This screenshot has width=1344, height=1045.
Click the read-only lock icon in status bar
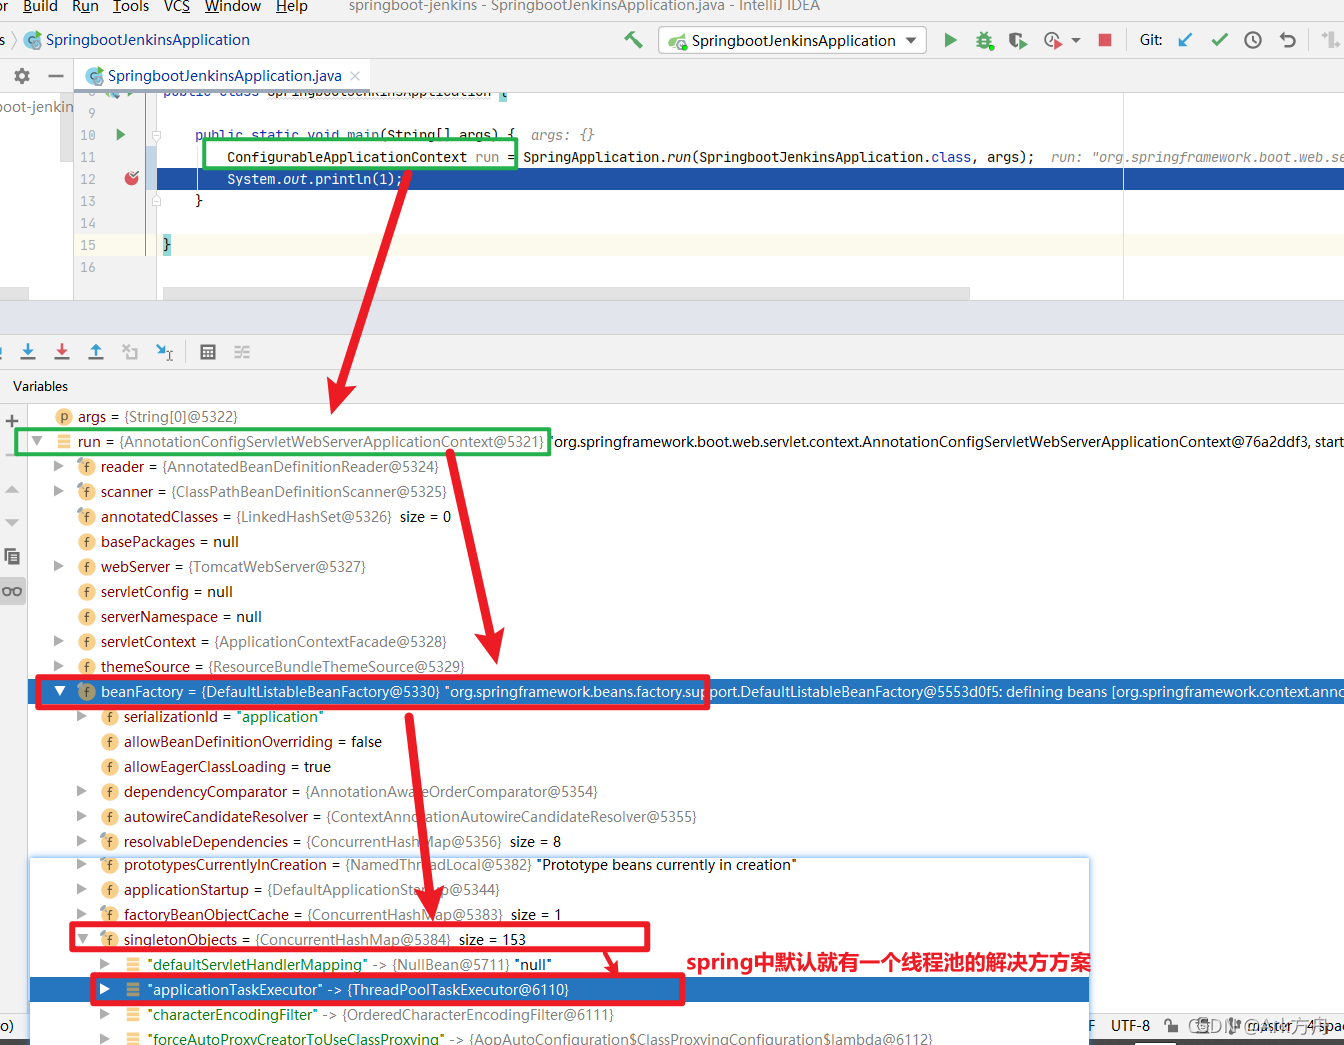point(1171,1026)
